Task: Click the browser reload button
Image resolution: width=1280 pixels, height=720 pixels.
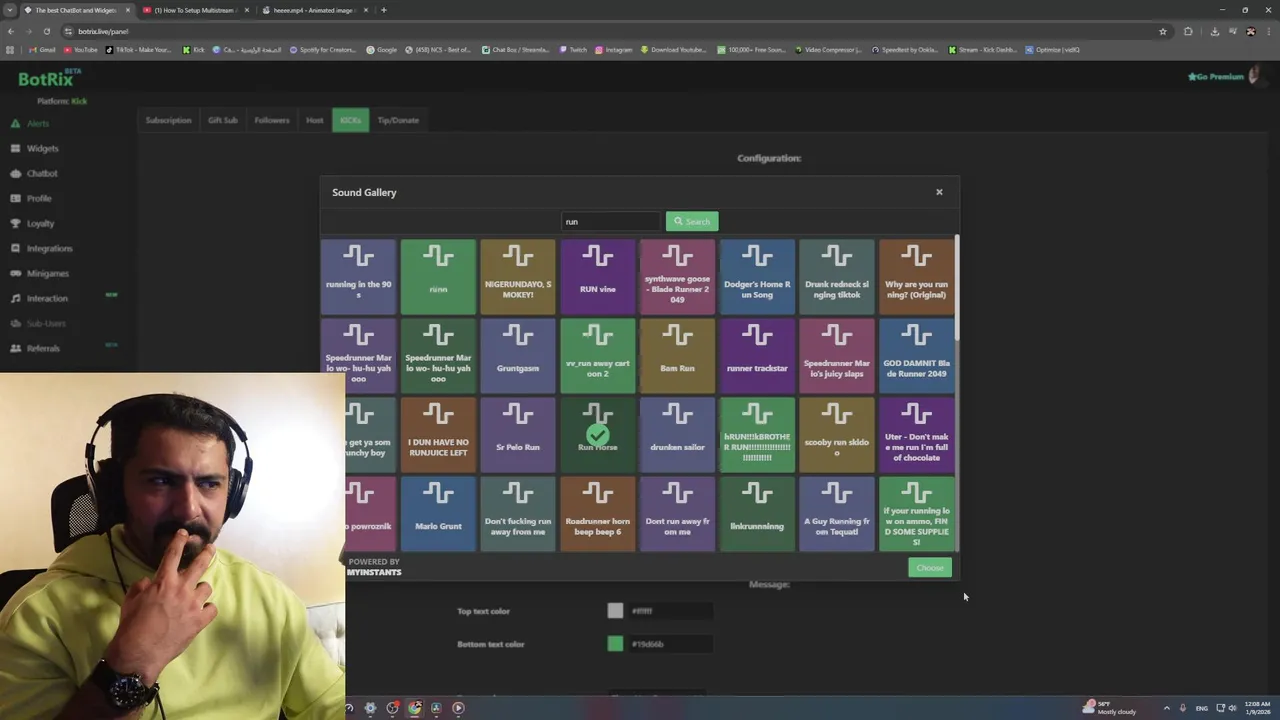Action: pyautogui.click(x=46, y=31)
